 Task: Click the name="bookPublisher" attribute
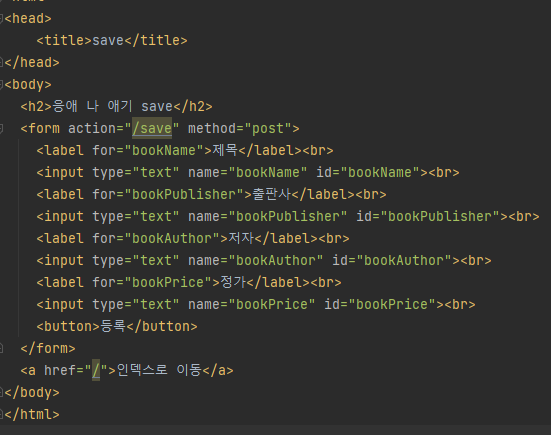[267, 216]
